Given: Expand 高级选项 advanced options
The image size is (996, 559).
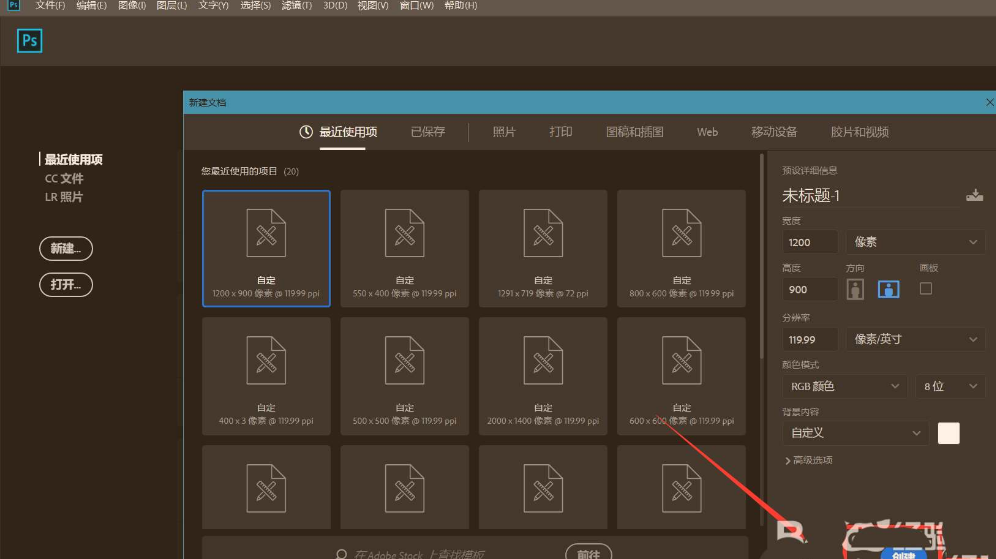Looking at the screenshot, I should tap(809, 460).
